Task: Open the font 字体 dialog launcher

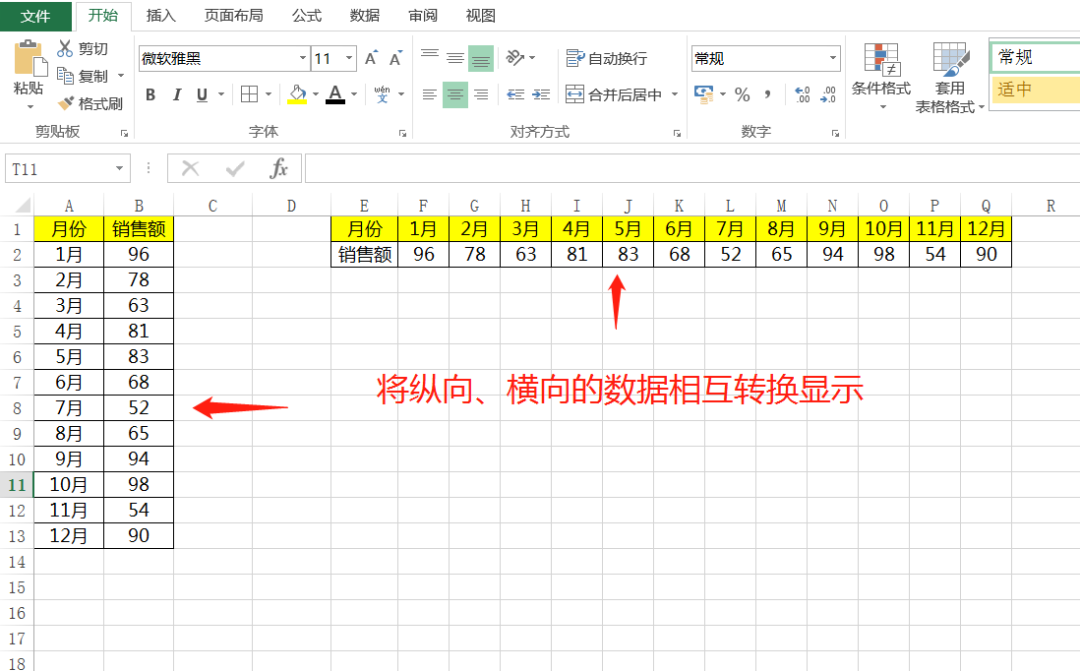Action: (x=402, y=133)
